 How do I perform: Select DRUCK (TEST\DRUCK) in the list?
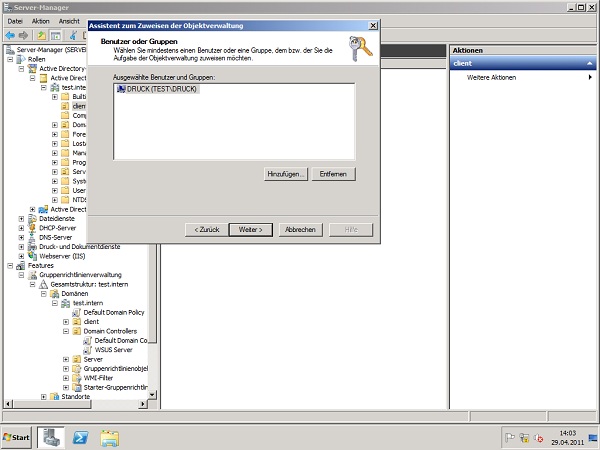pyautogui.click(x=157, y=89)
